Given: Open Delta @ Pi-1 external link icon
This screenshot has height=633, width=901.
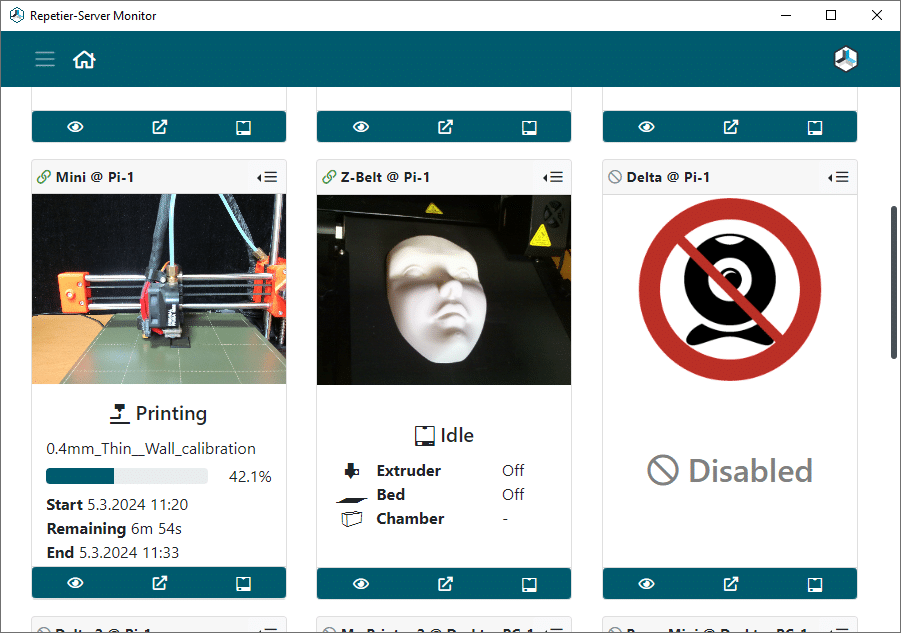Looking at the screenshot, I should (x=730, y=584).
